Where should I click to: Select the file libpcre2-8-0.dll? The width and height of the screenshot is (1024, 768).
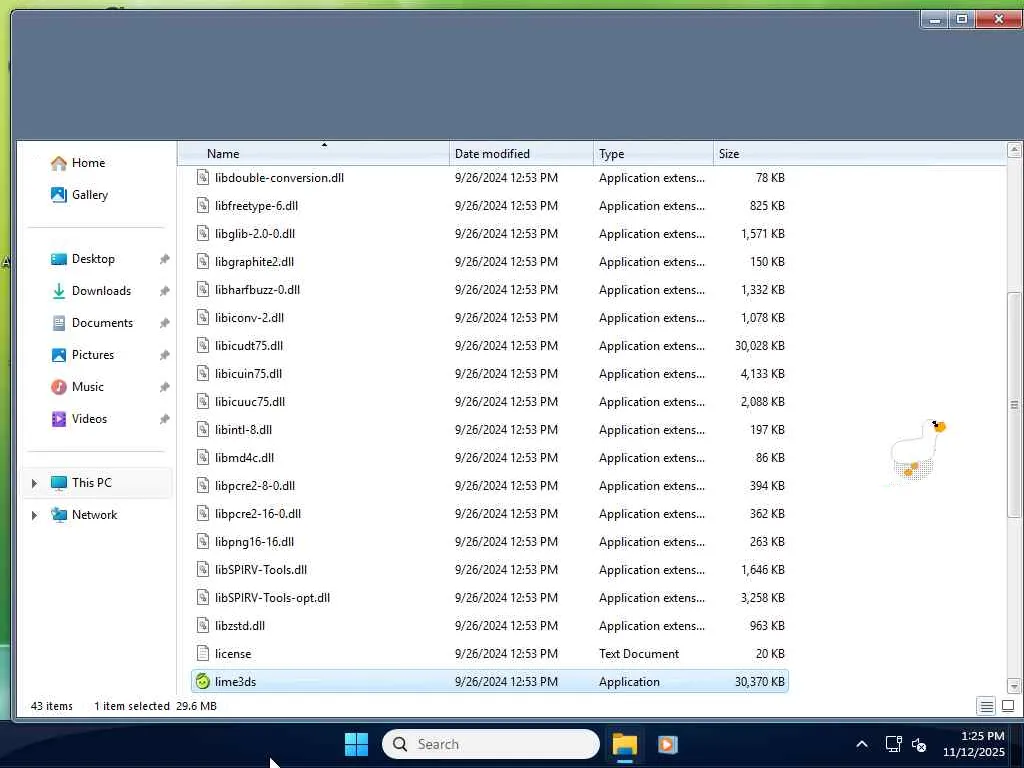[255, 486]
